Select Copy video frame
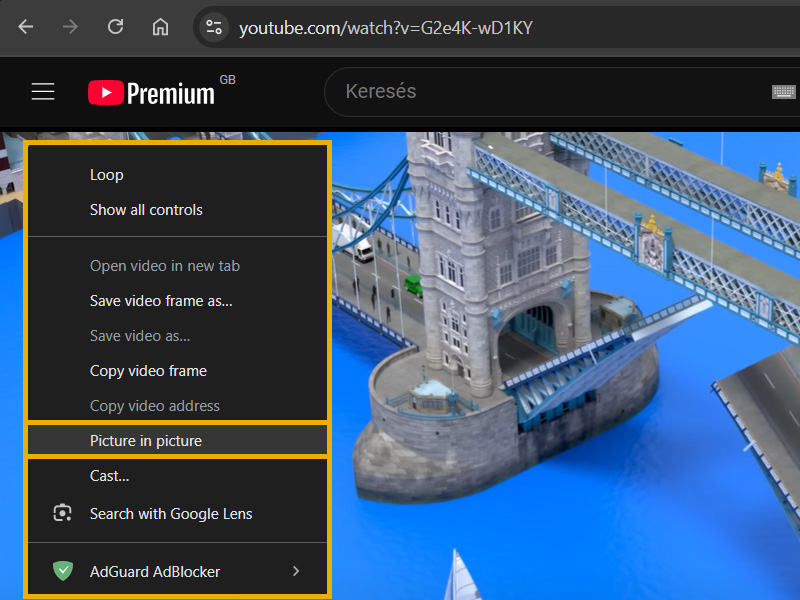800x600 pixels. pyautogui.click(x=148, y=371)
